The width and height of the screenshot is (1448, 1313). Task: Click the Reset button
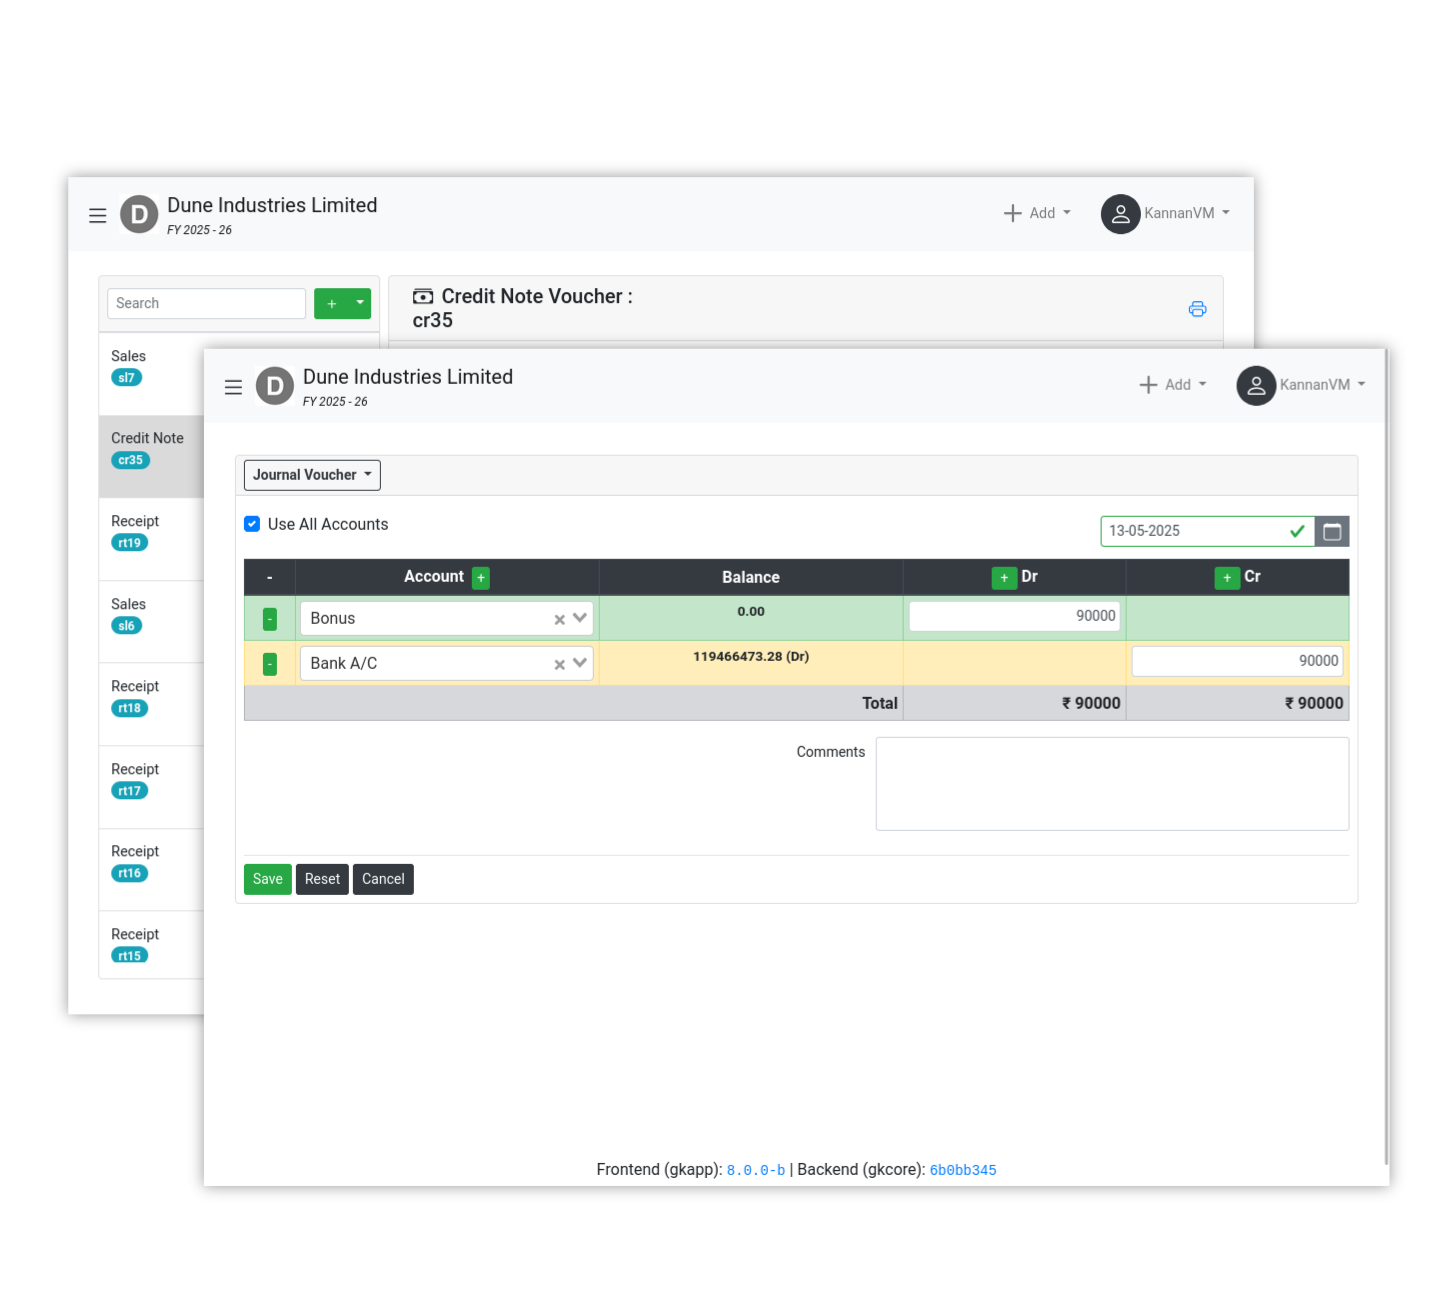tap(322, 879)
